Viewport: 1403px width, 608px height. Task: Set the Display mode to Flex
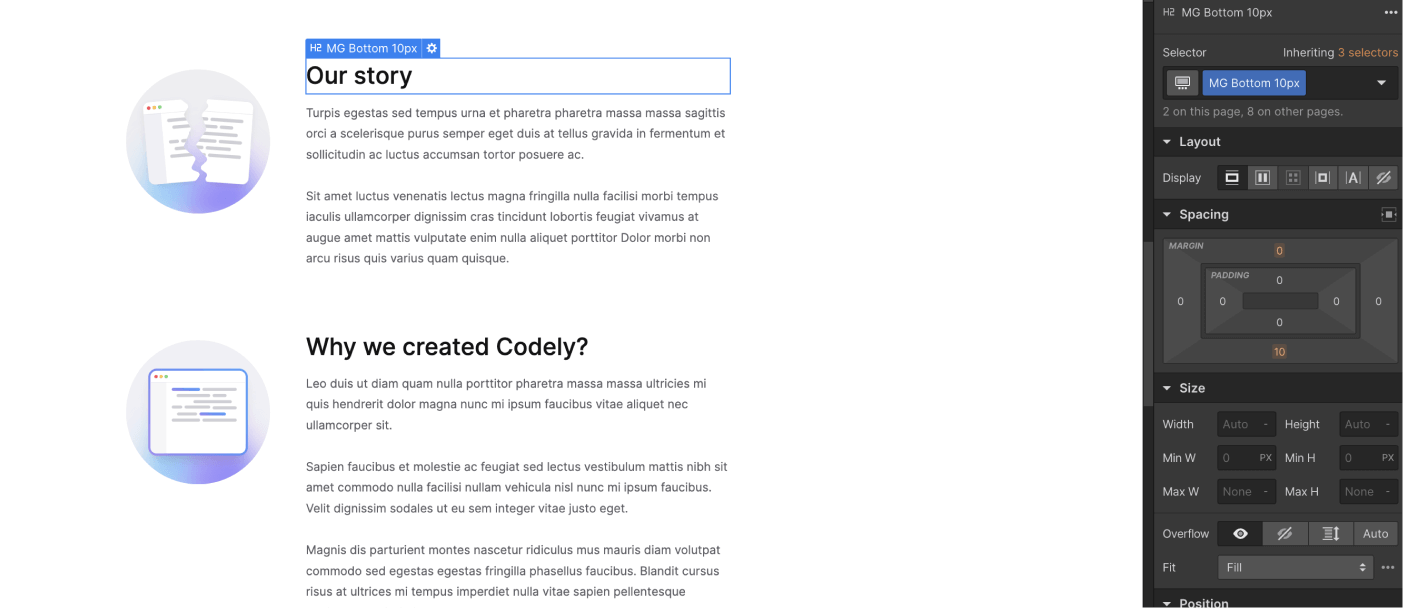click(x=1262, y=177)
